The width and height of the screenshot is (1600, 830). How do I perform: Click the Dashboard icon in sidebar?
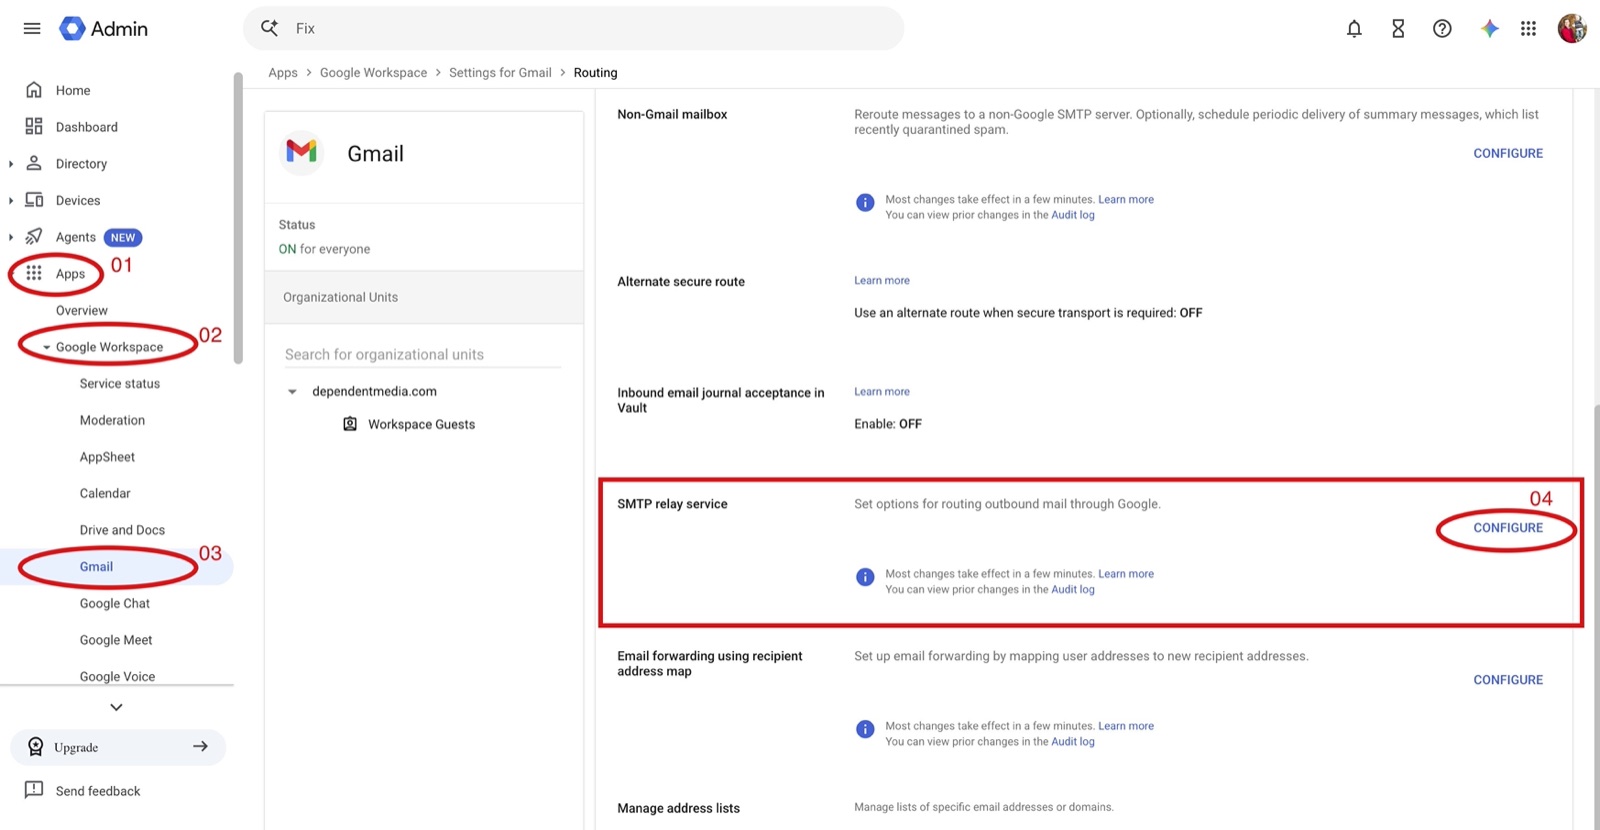(x=34, y=126)
